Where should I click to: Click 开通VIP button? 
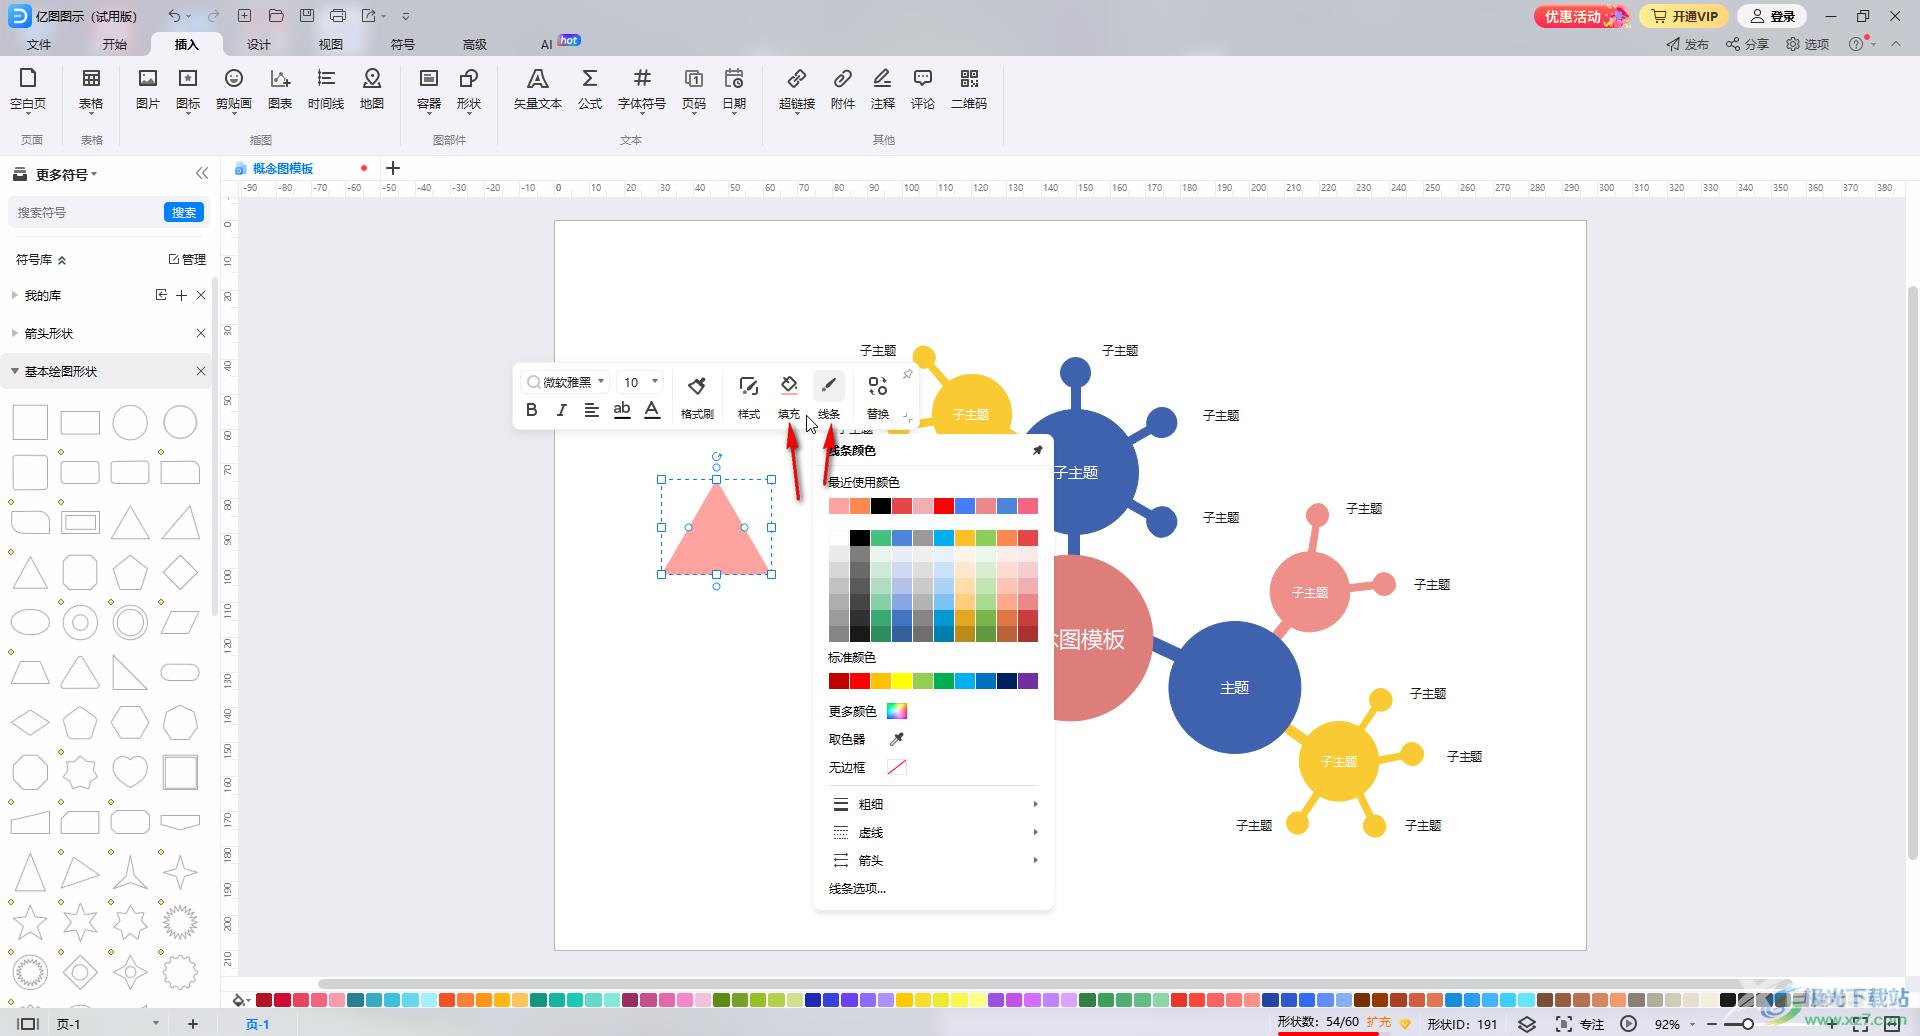[x=1685, y=16]
